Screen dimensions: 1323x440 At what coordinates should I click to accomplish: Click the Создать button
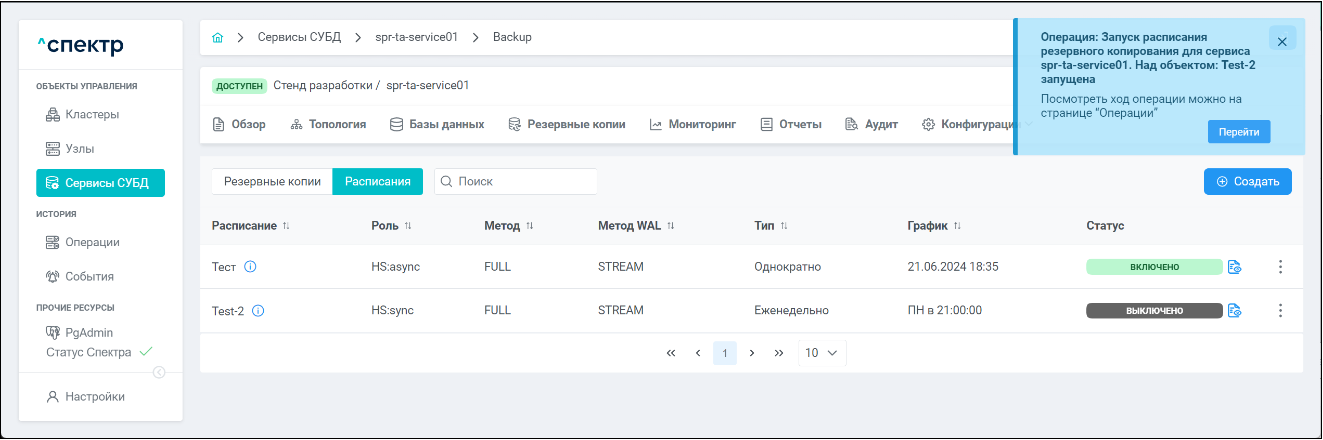(x=1247, y=182)
